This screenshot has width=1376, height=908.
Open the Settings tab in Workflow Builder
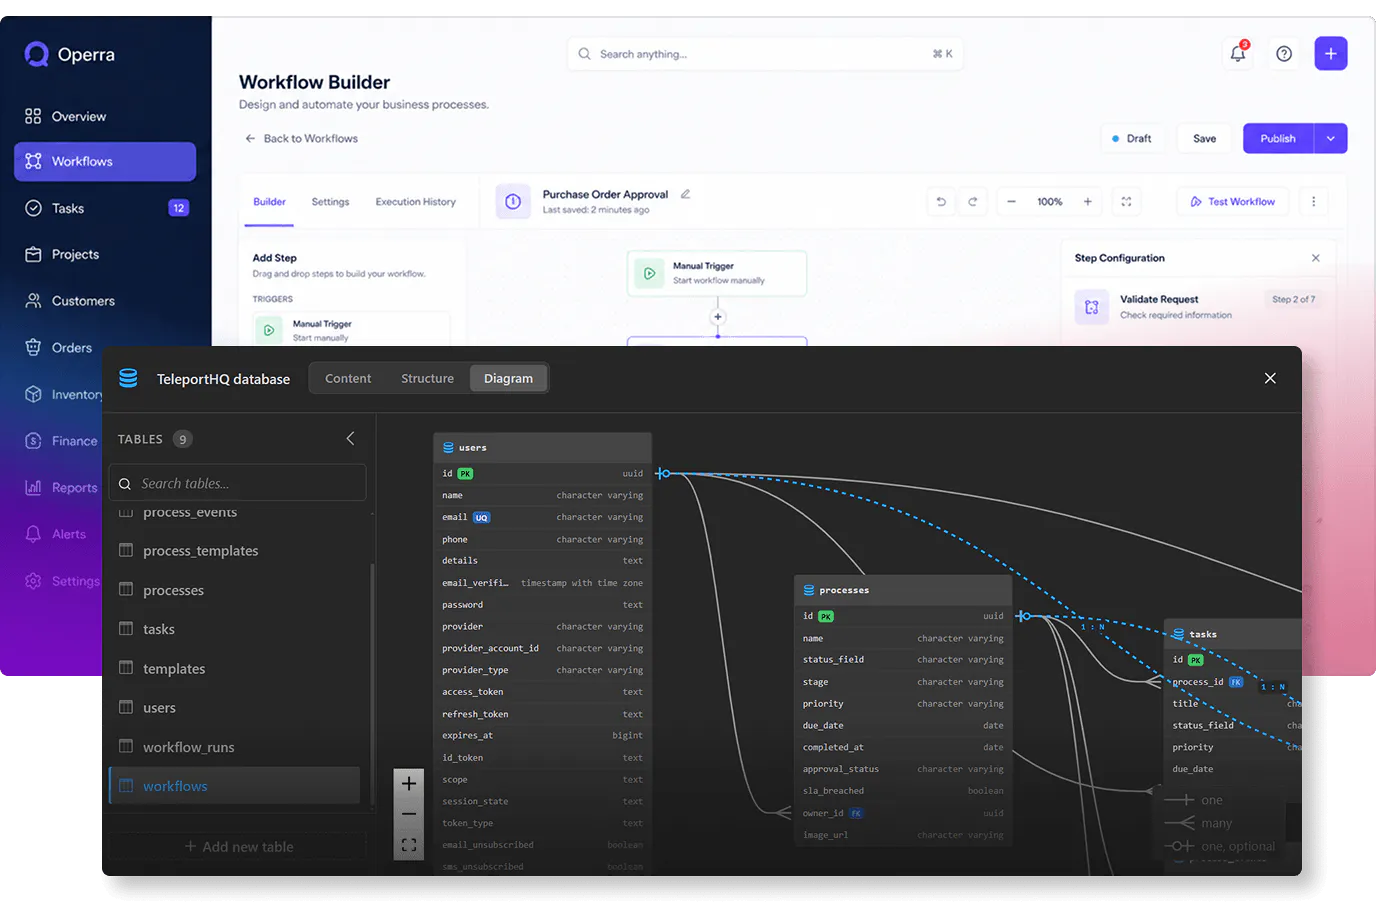(x=330, y=202)
